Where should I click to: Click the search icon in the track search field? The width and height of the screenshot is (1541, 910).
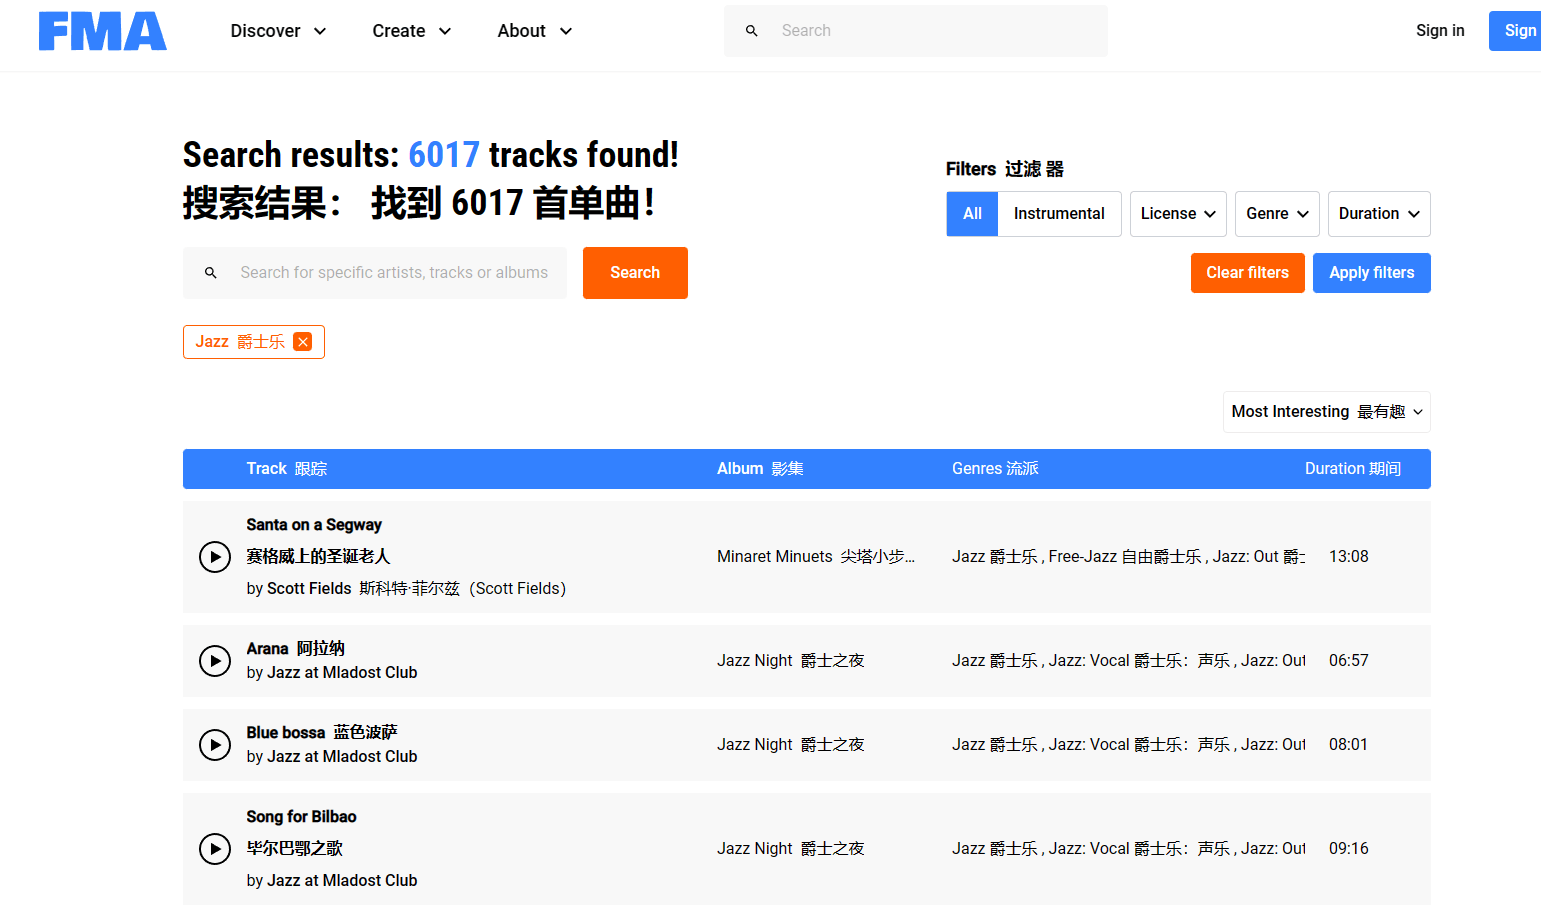click(211, 272)
